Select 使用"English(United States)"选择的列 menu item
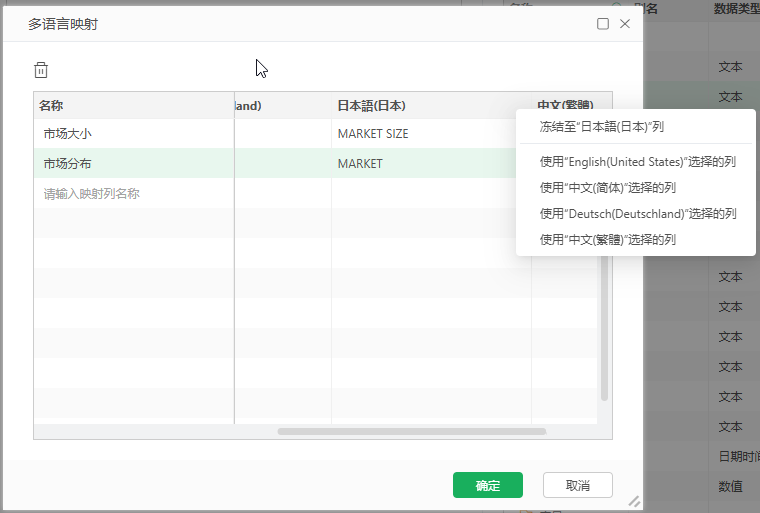This screenshot has height=513, width=760. (x=637, y=161)
